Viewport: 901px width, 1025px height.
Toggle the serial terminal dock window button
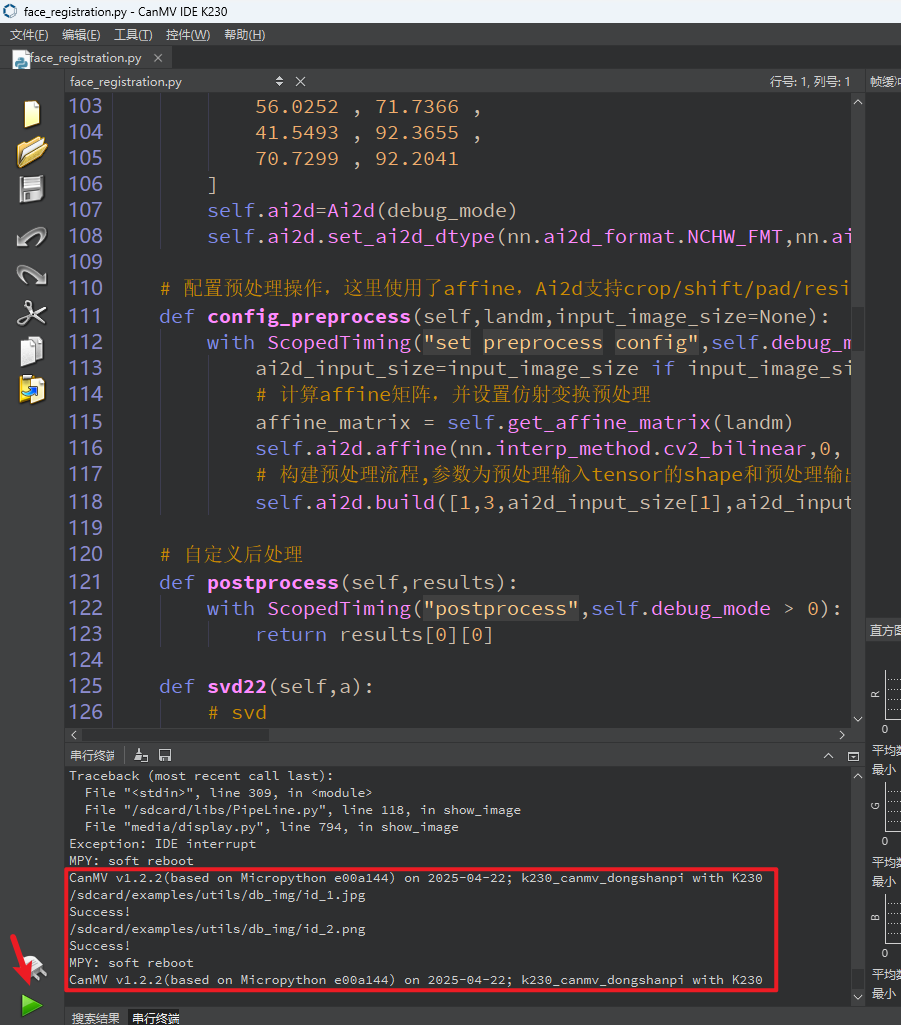[853, 756]
